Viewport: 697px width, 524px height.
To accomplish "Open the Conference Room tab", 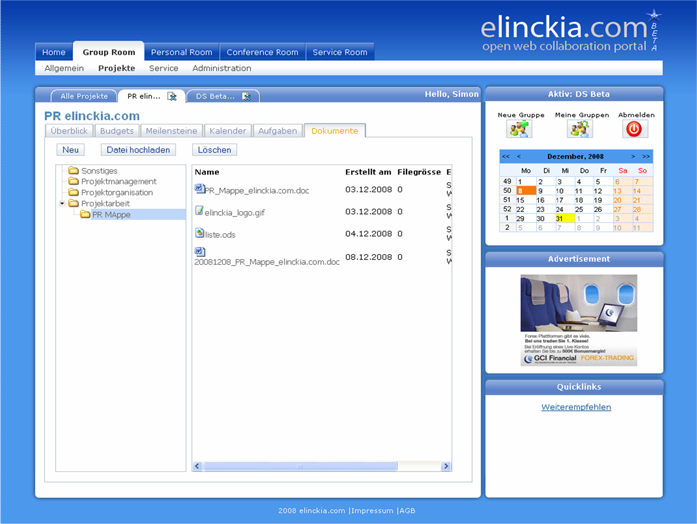I will [262, 52].
